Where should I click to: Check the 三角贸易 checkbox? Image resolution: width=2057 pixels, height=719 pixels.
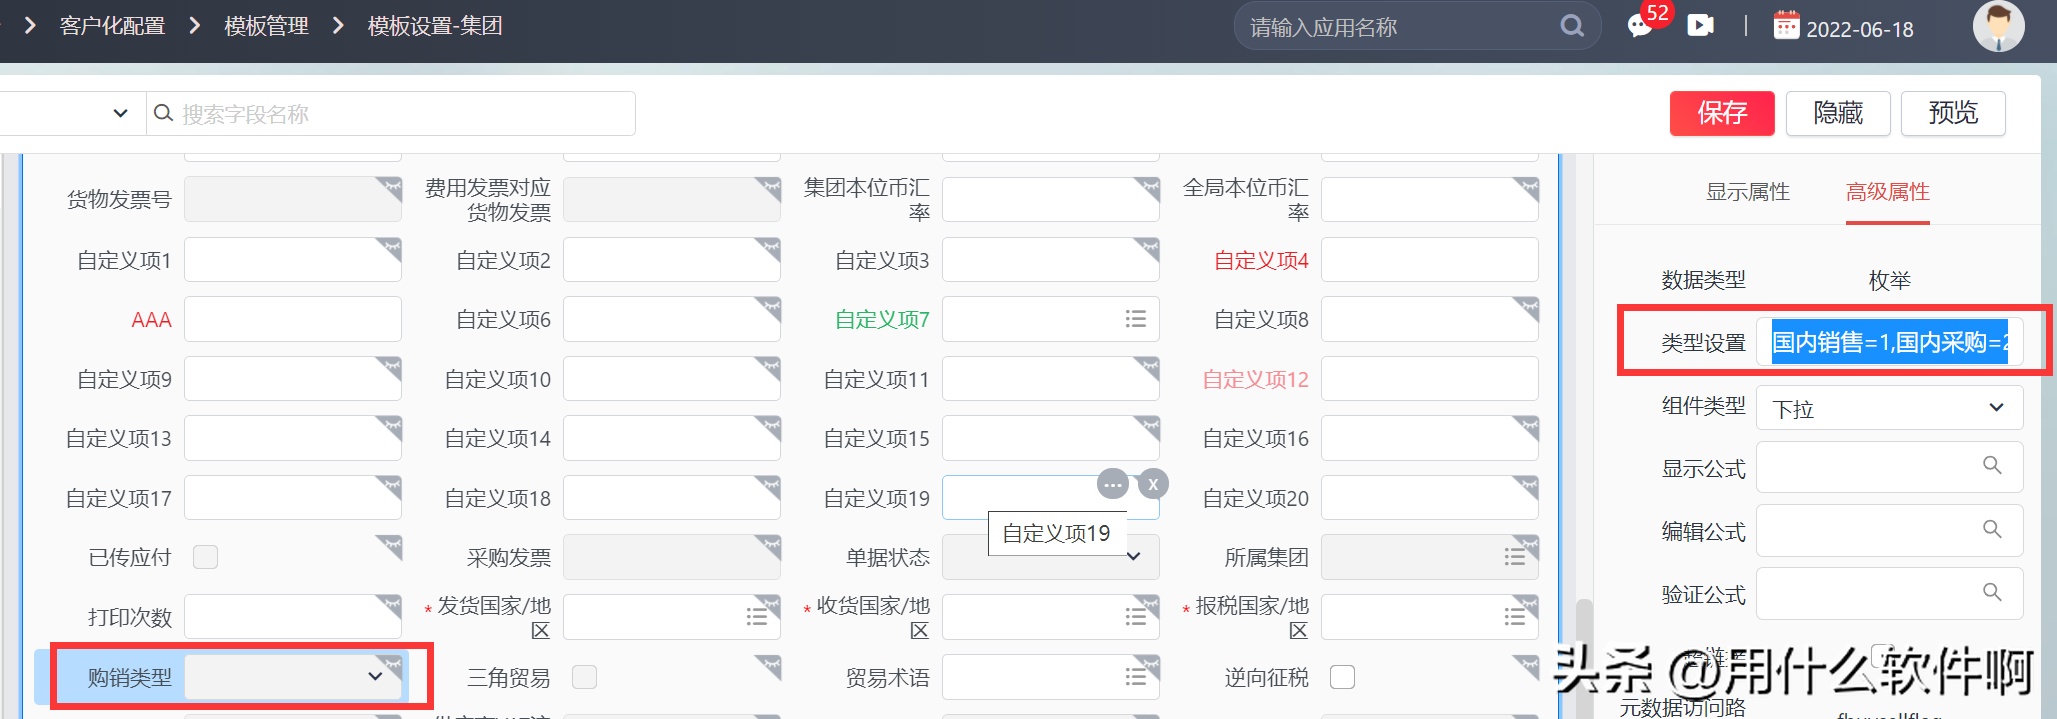pos(584,677)
